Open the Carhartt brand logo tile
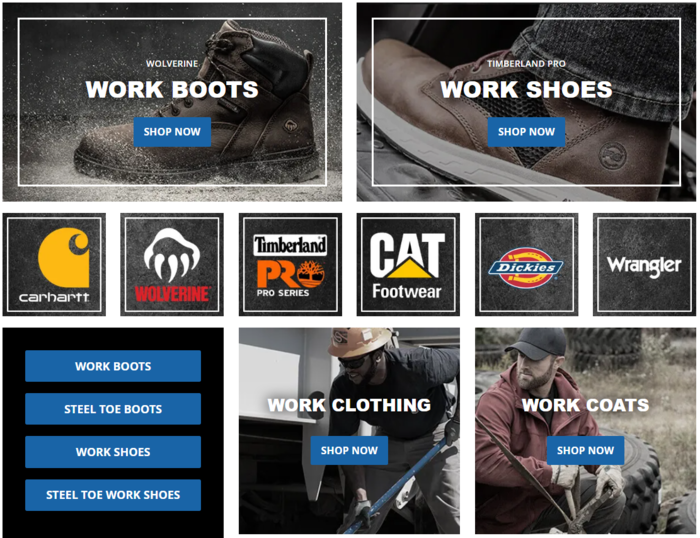Screen dimensions: 700x538 [x=54, y=264]
